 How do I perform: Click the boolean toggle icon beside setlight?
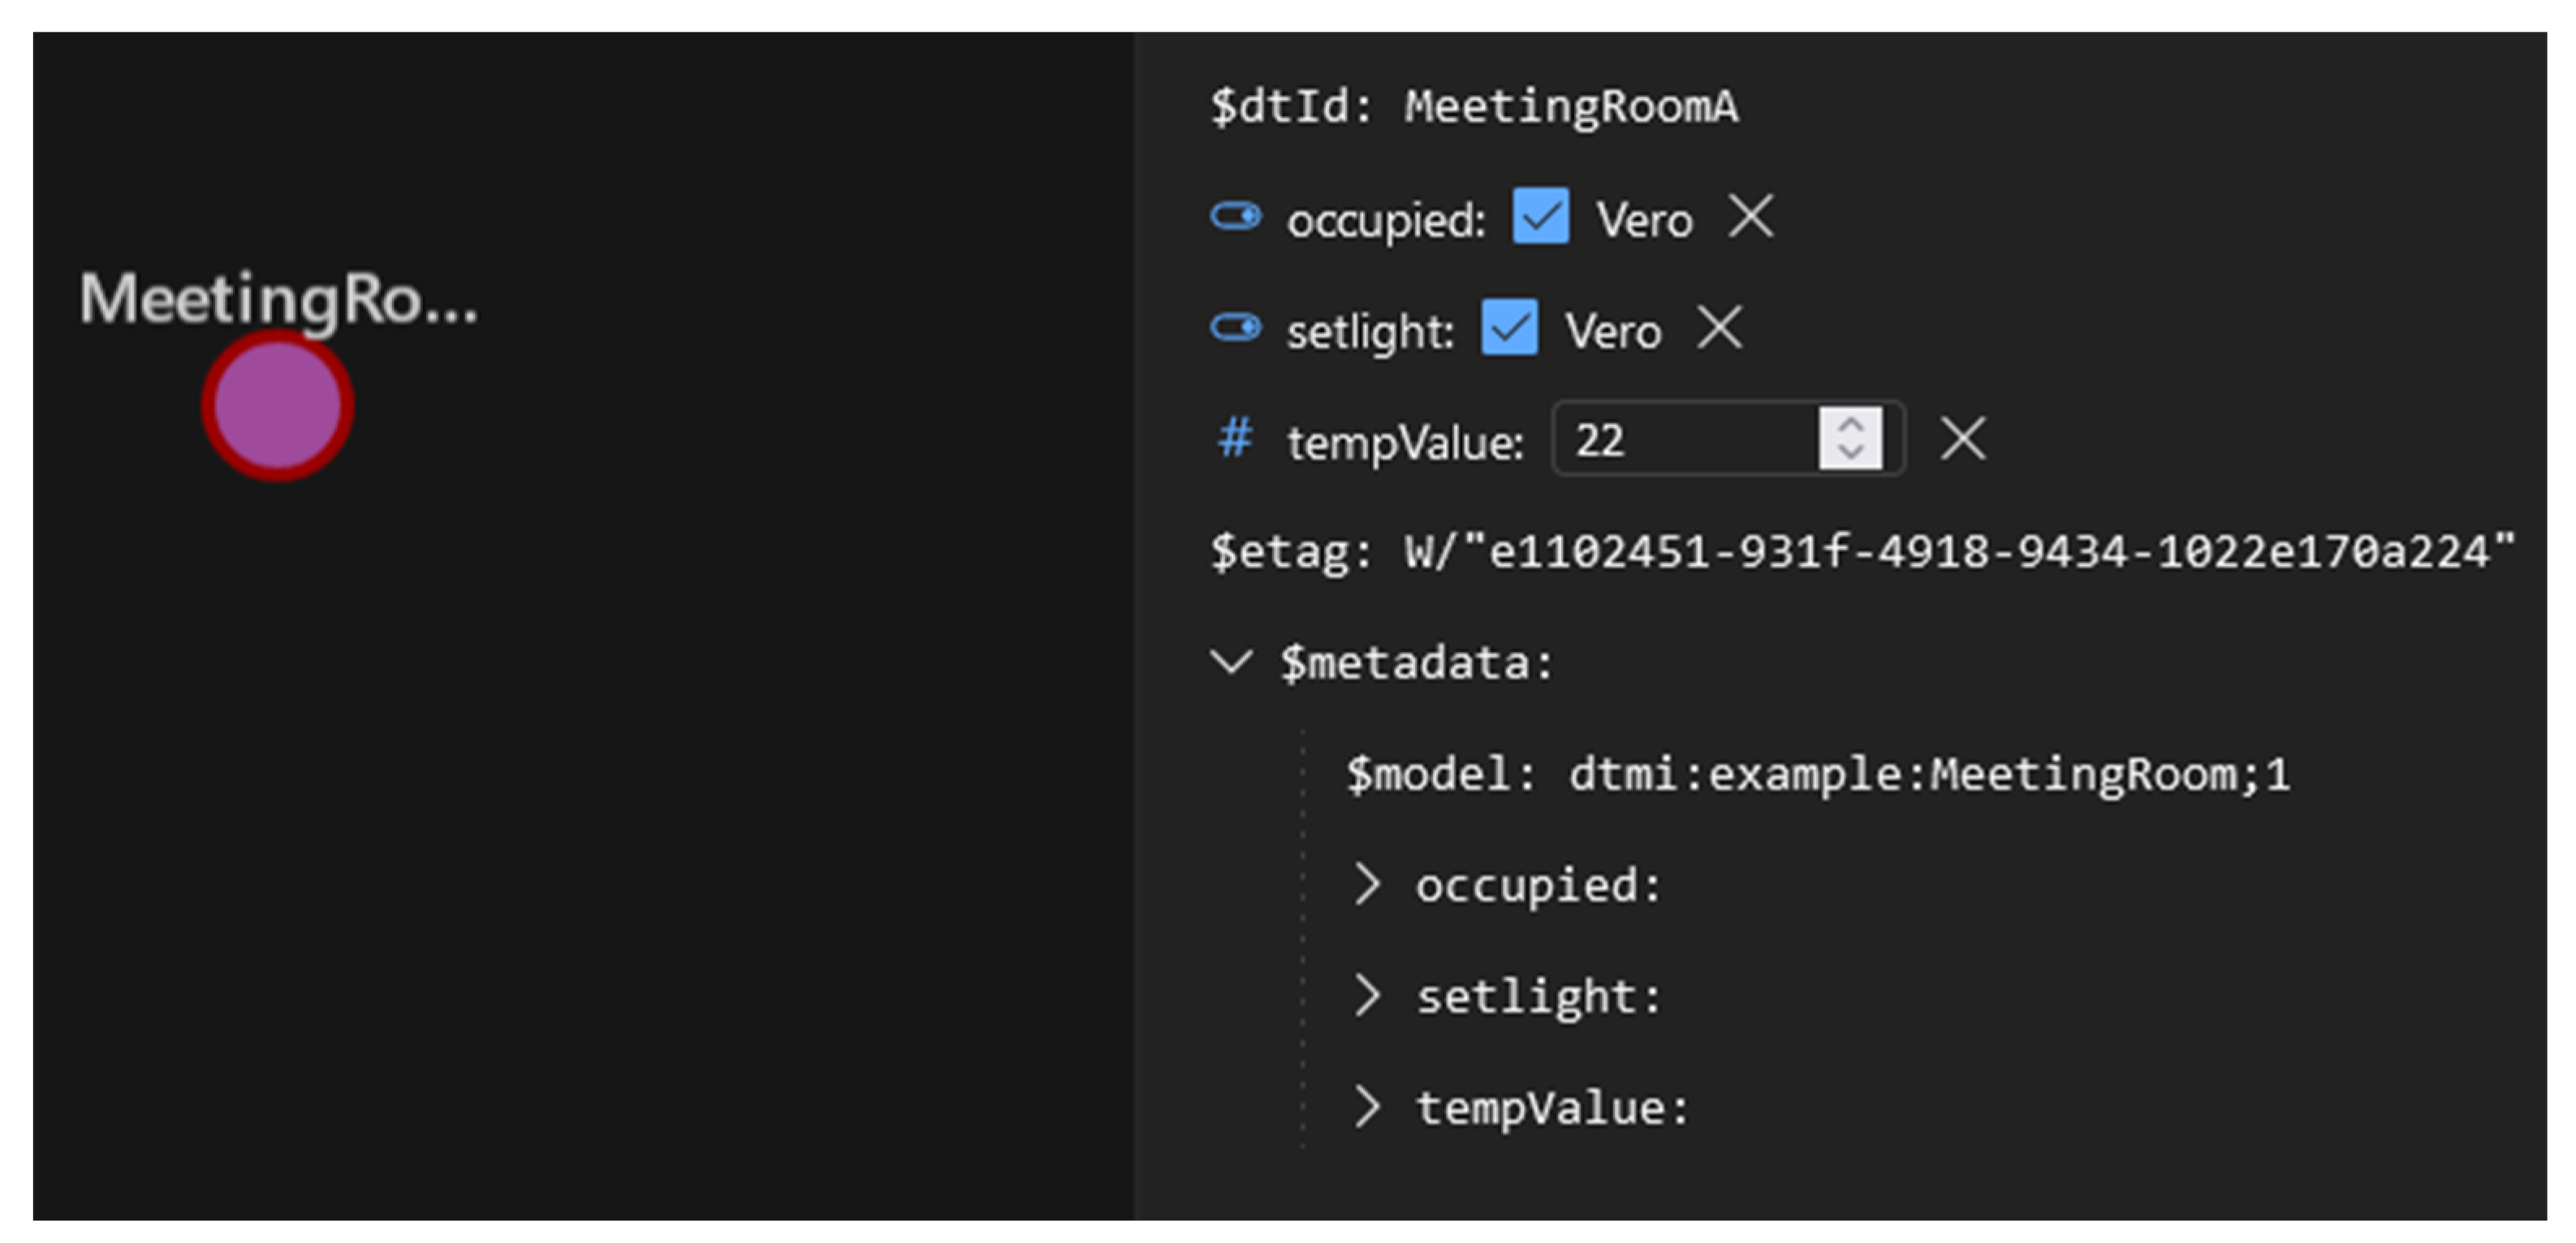point(1235,327)
